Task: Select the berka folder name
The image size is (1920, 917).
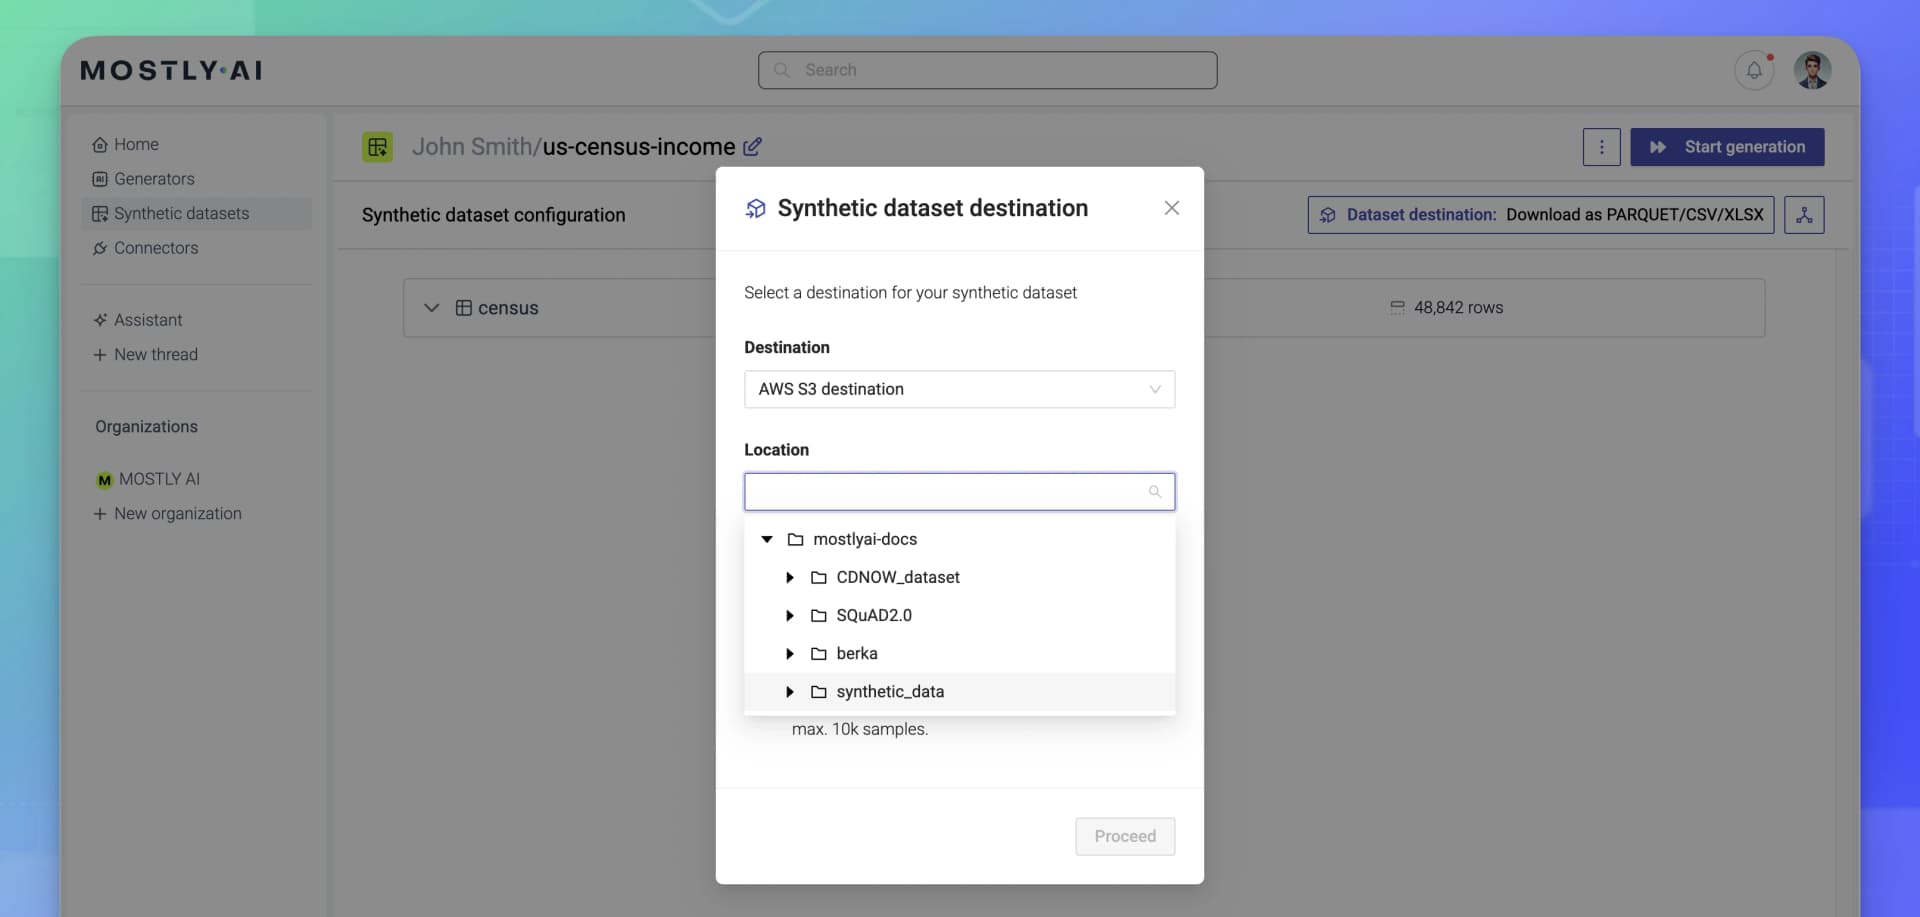Action: (x=857, y=654)
